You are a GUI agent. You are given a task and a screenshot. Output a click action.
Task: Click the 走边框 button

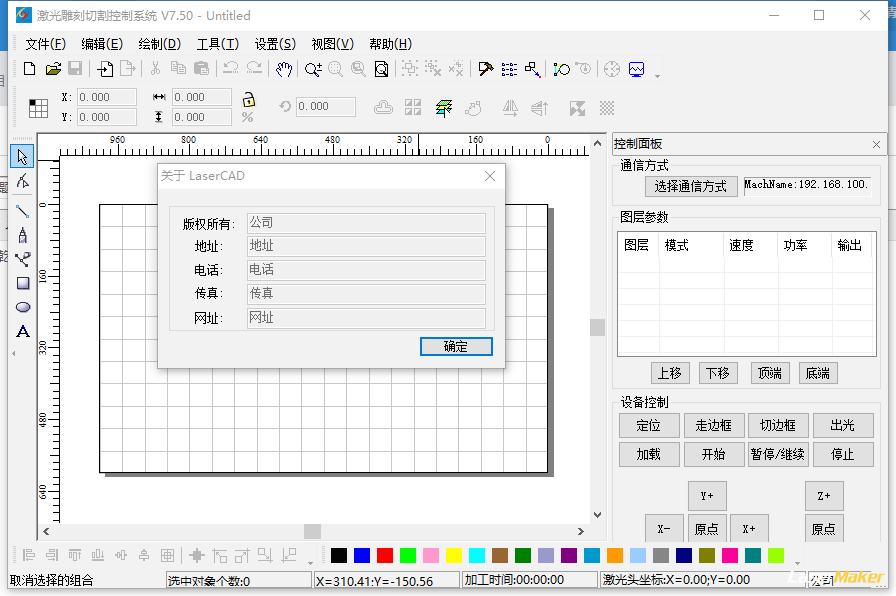coord(714,425)
